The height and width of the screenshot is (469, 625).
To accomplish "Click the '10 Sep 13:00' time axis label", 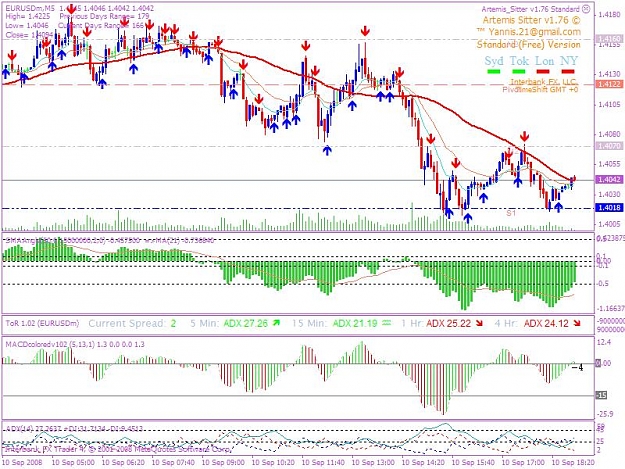I will [x=373, y=463].
